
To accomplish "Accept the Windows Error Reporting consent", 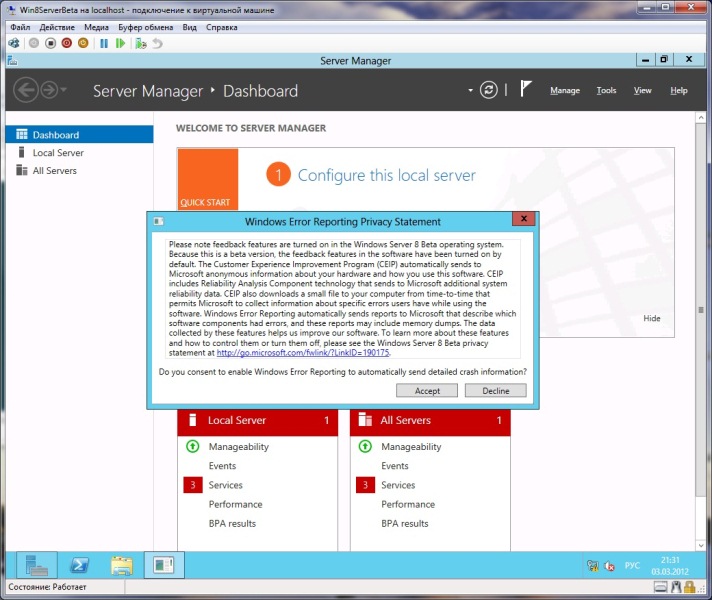I will coord(427,391).
